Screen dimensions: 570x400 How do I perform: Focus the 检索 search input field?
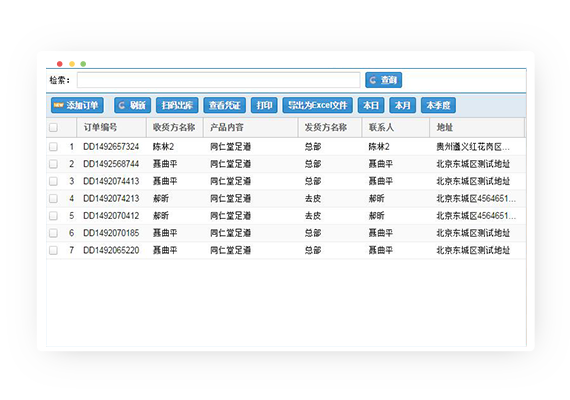point(218,80)
